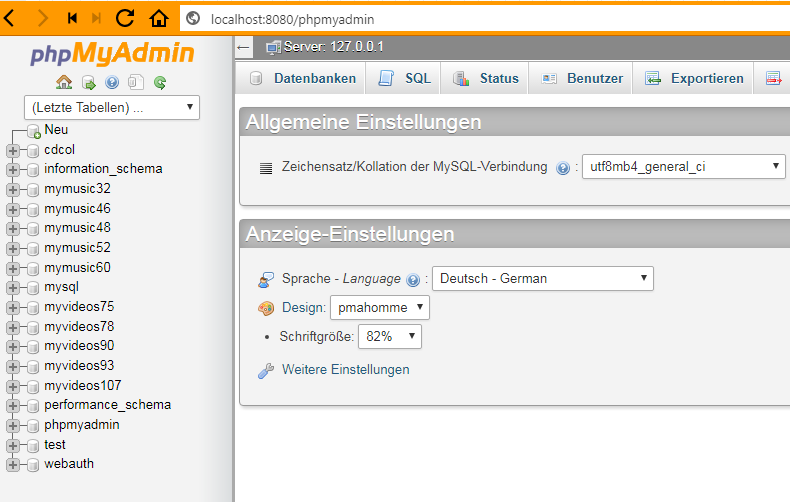Click Neu to create a database
This screenshot has width=790, height=502.
(56, 130)
